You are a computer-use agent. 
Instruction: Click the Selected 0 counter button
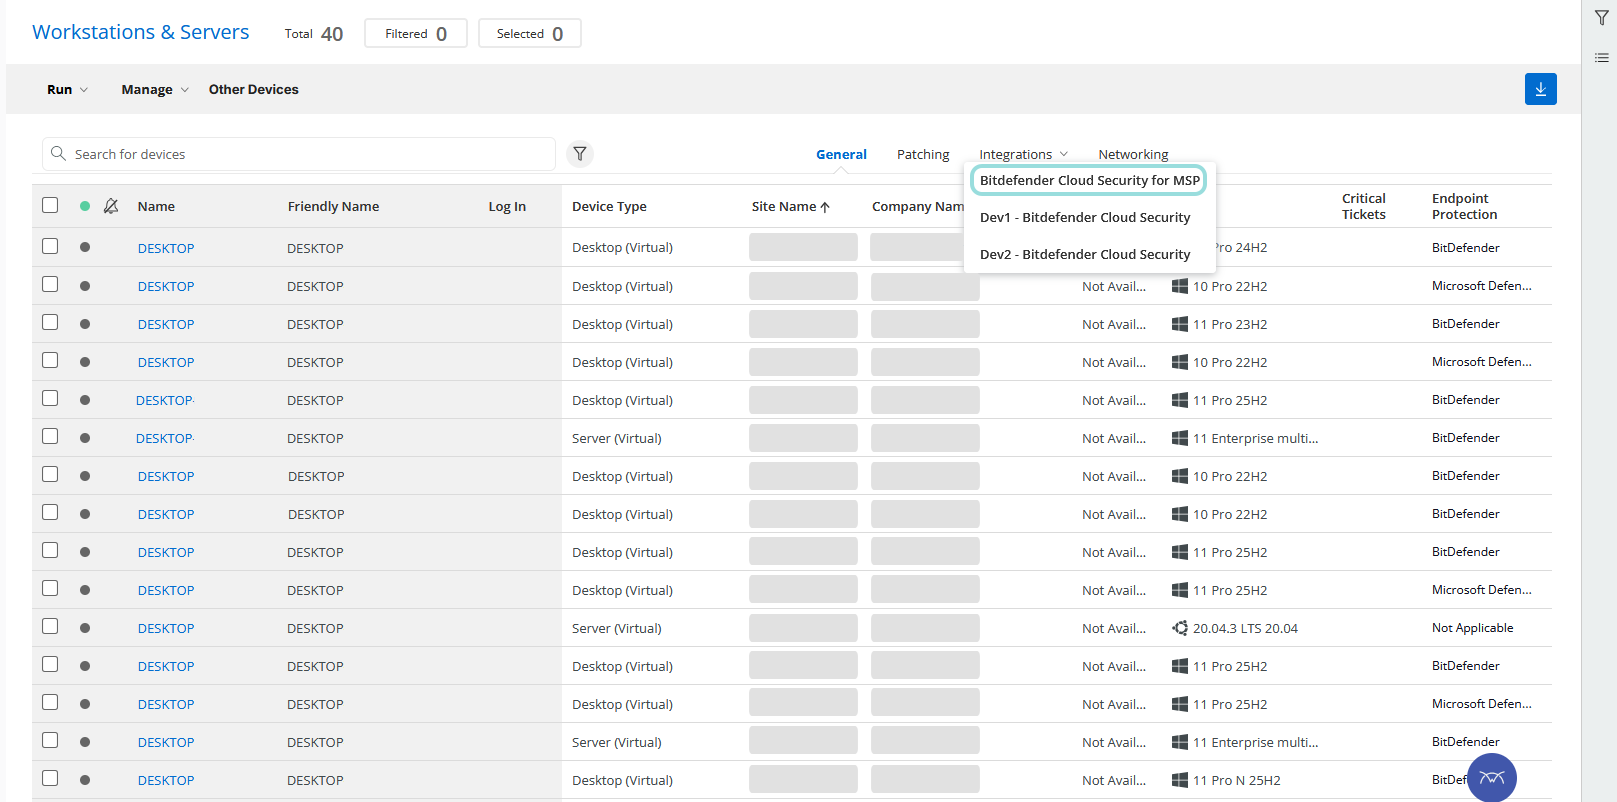pyautogui.click(x=530, y=33)
